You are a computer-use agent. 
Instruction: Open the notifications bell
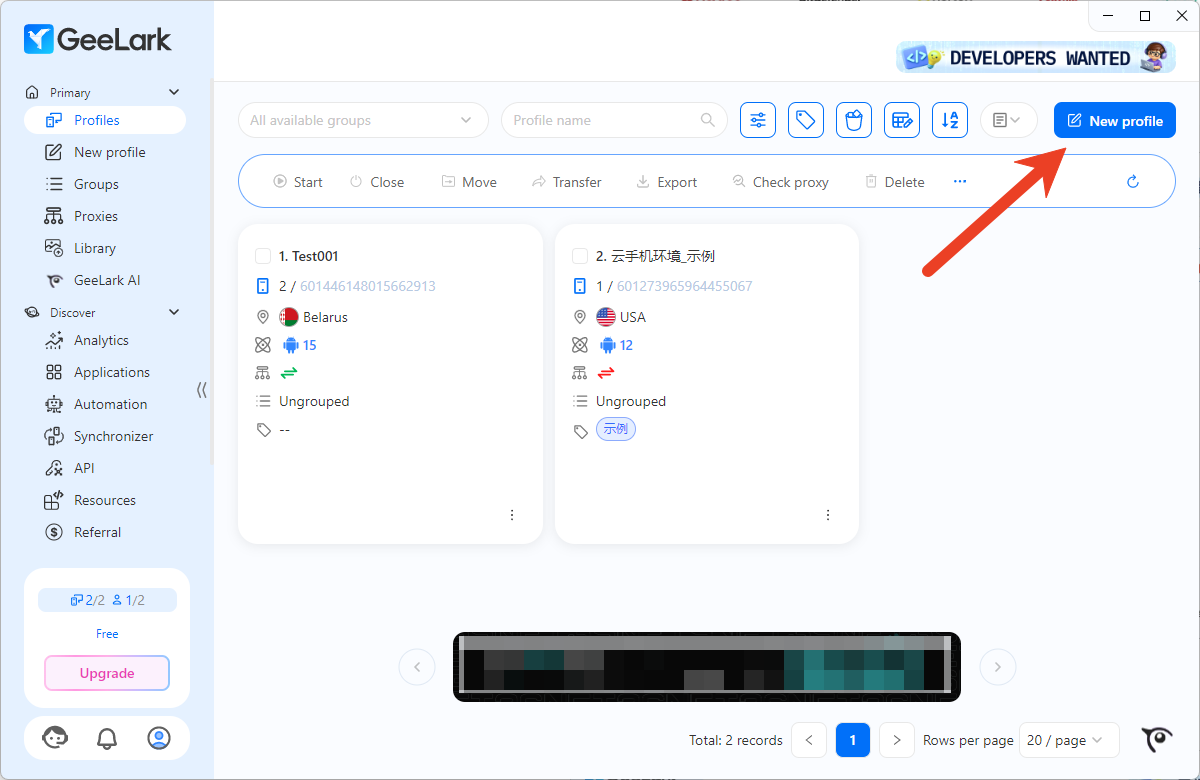(x=107, y=738)
